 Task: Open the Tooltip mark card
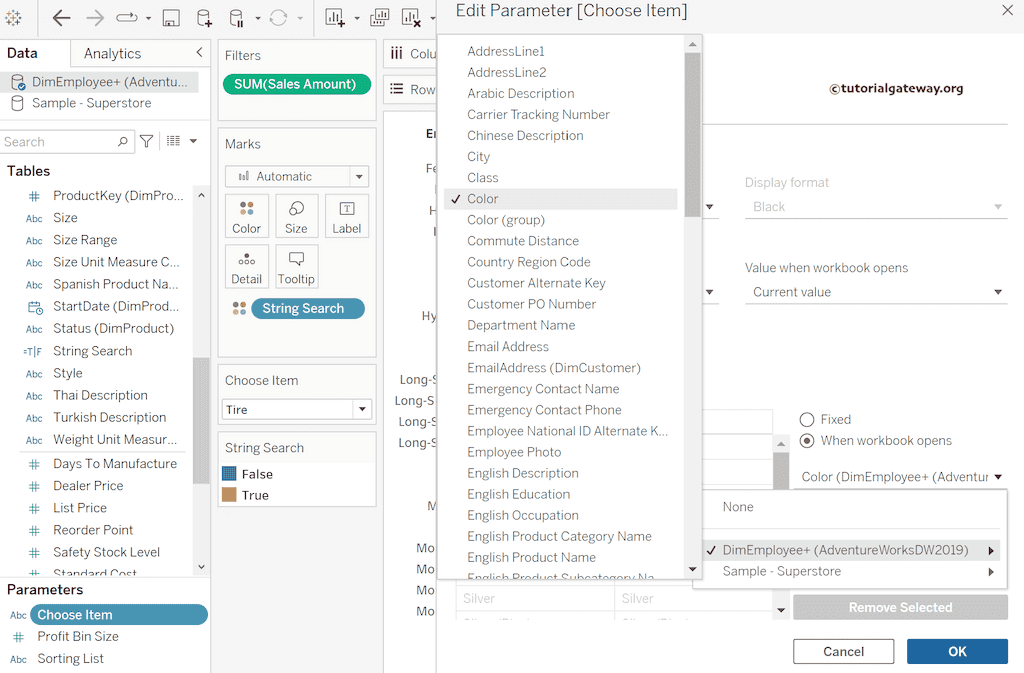coord(296,266)
